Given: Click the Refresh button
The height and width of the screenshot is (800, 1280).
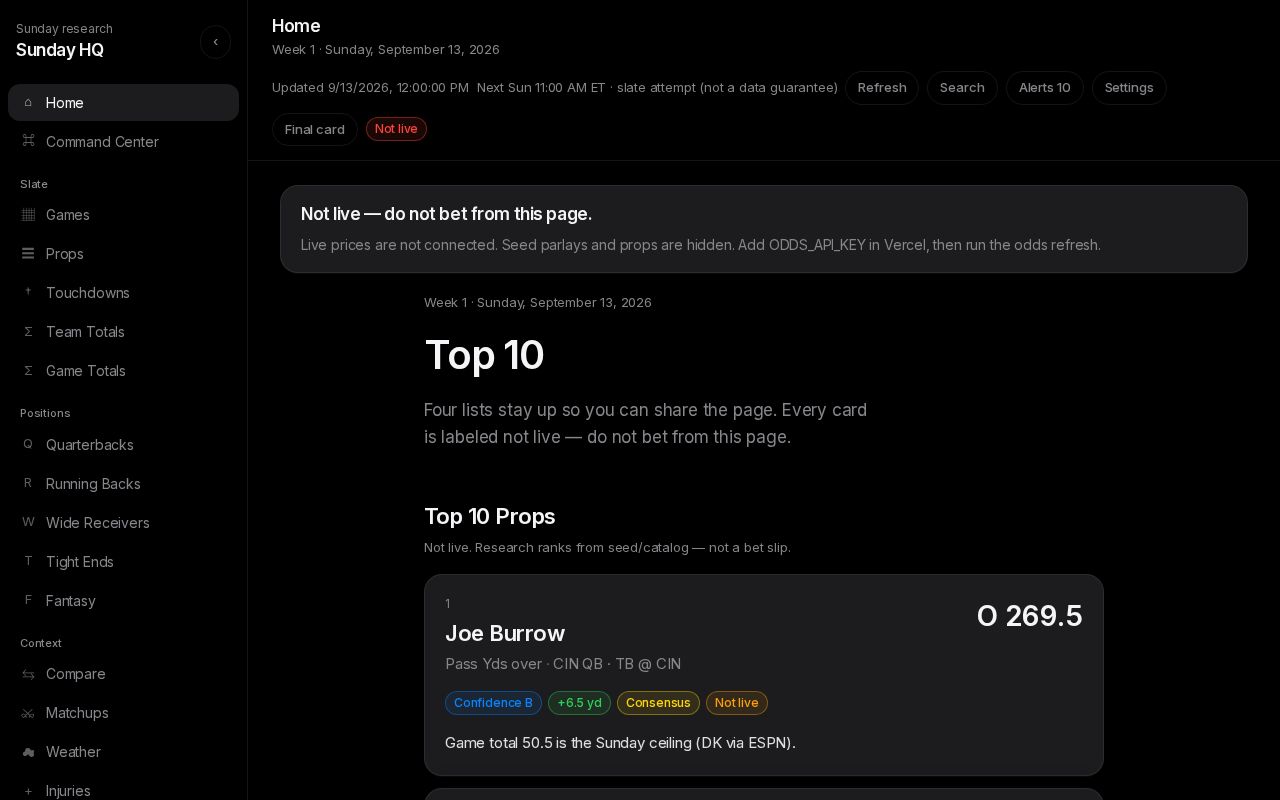Looking at the screenshot, I should tap(882, 88).
